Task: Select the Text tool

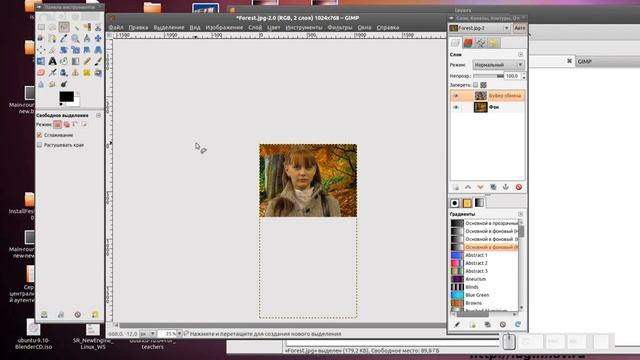Action: [53, 61]
